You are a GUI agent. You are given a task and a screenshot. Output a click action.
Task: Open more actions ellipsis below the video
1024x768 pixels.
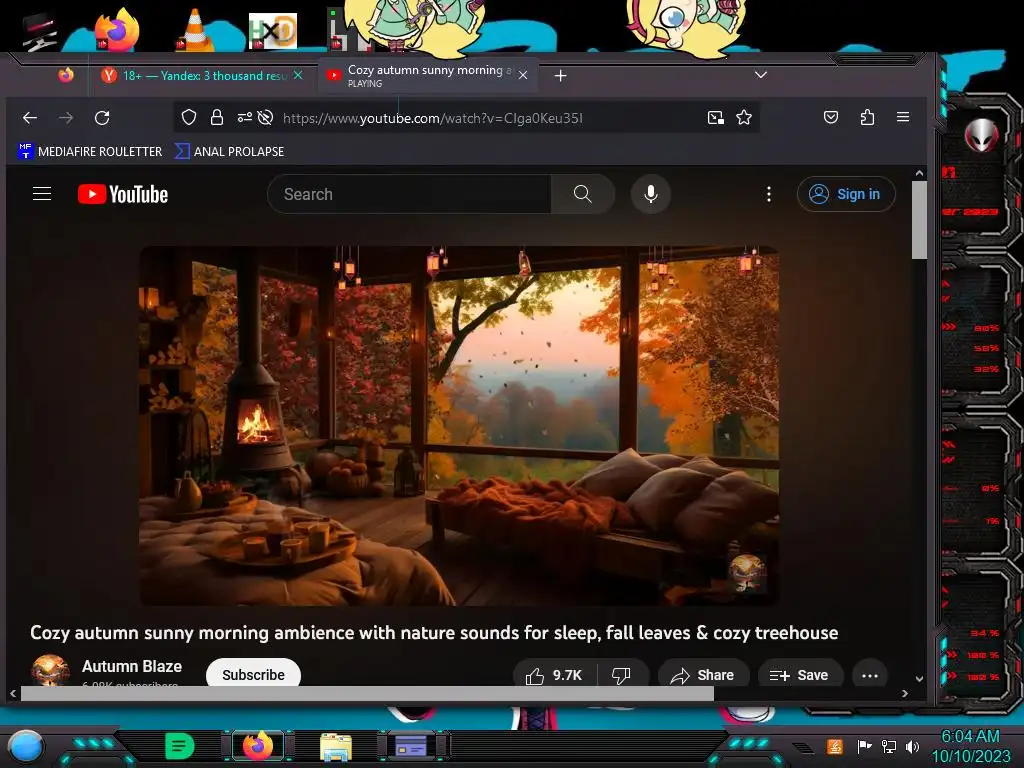click(x=870, y=675)
